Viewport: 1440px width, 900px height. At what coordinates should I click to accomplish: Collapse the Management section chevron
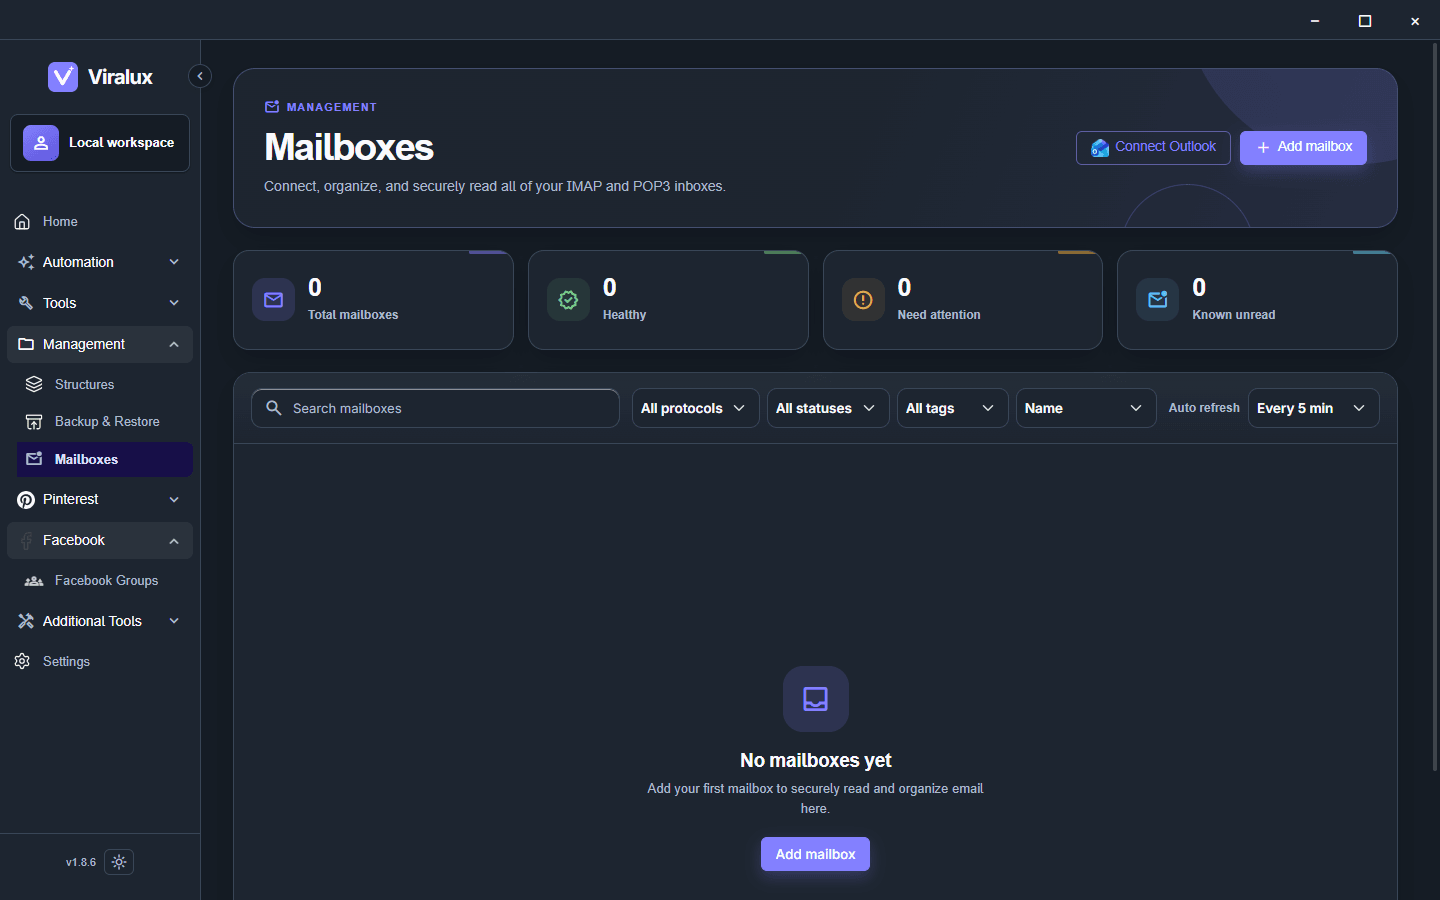pos(174,344)
